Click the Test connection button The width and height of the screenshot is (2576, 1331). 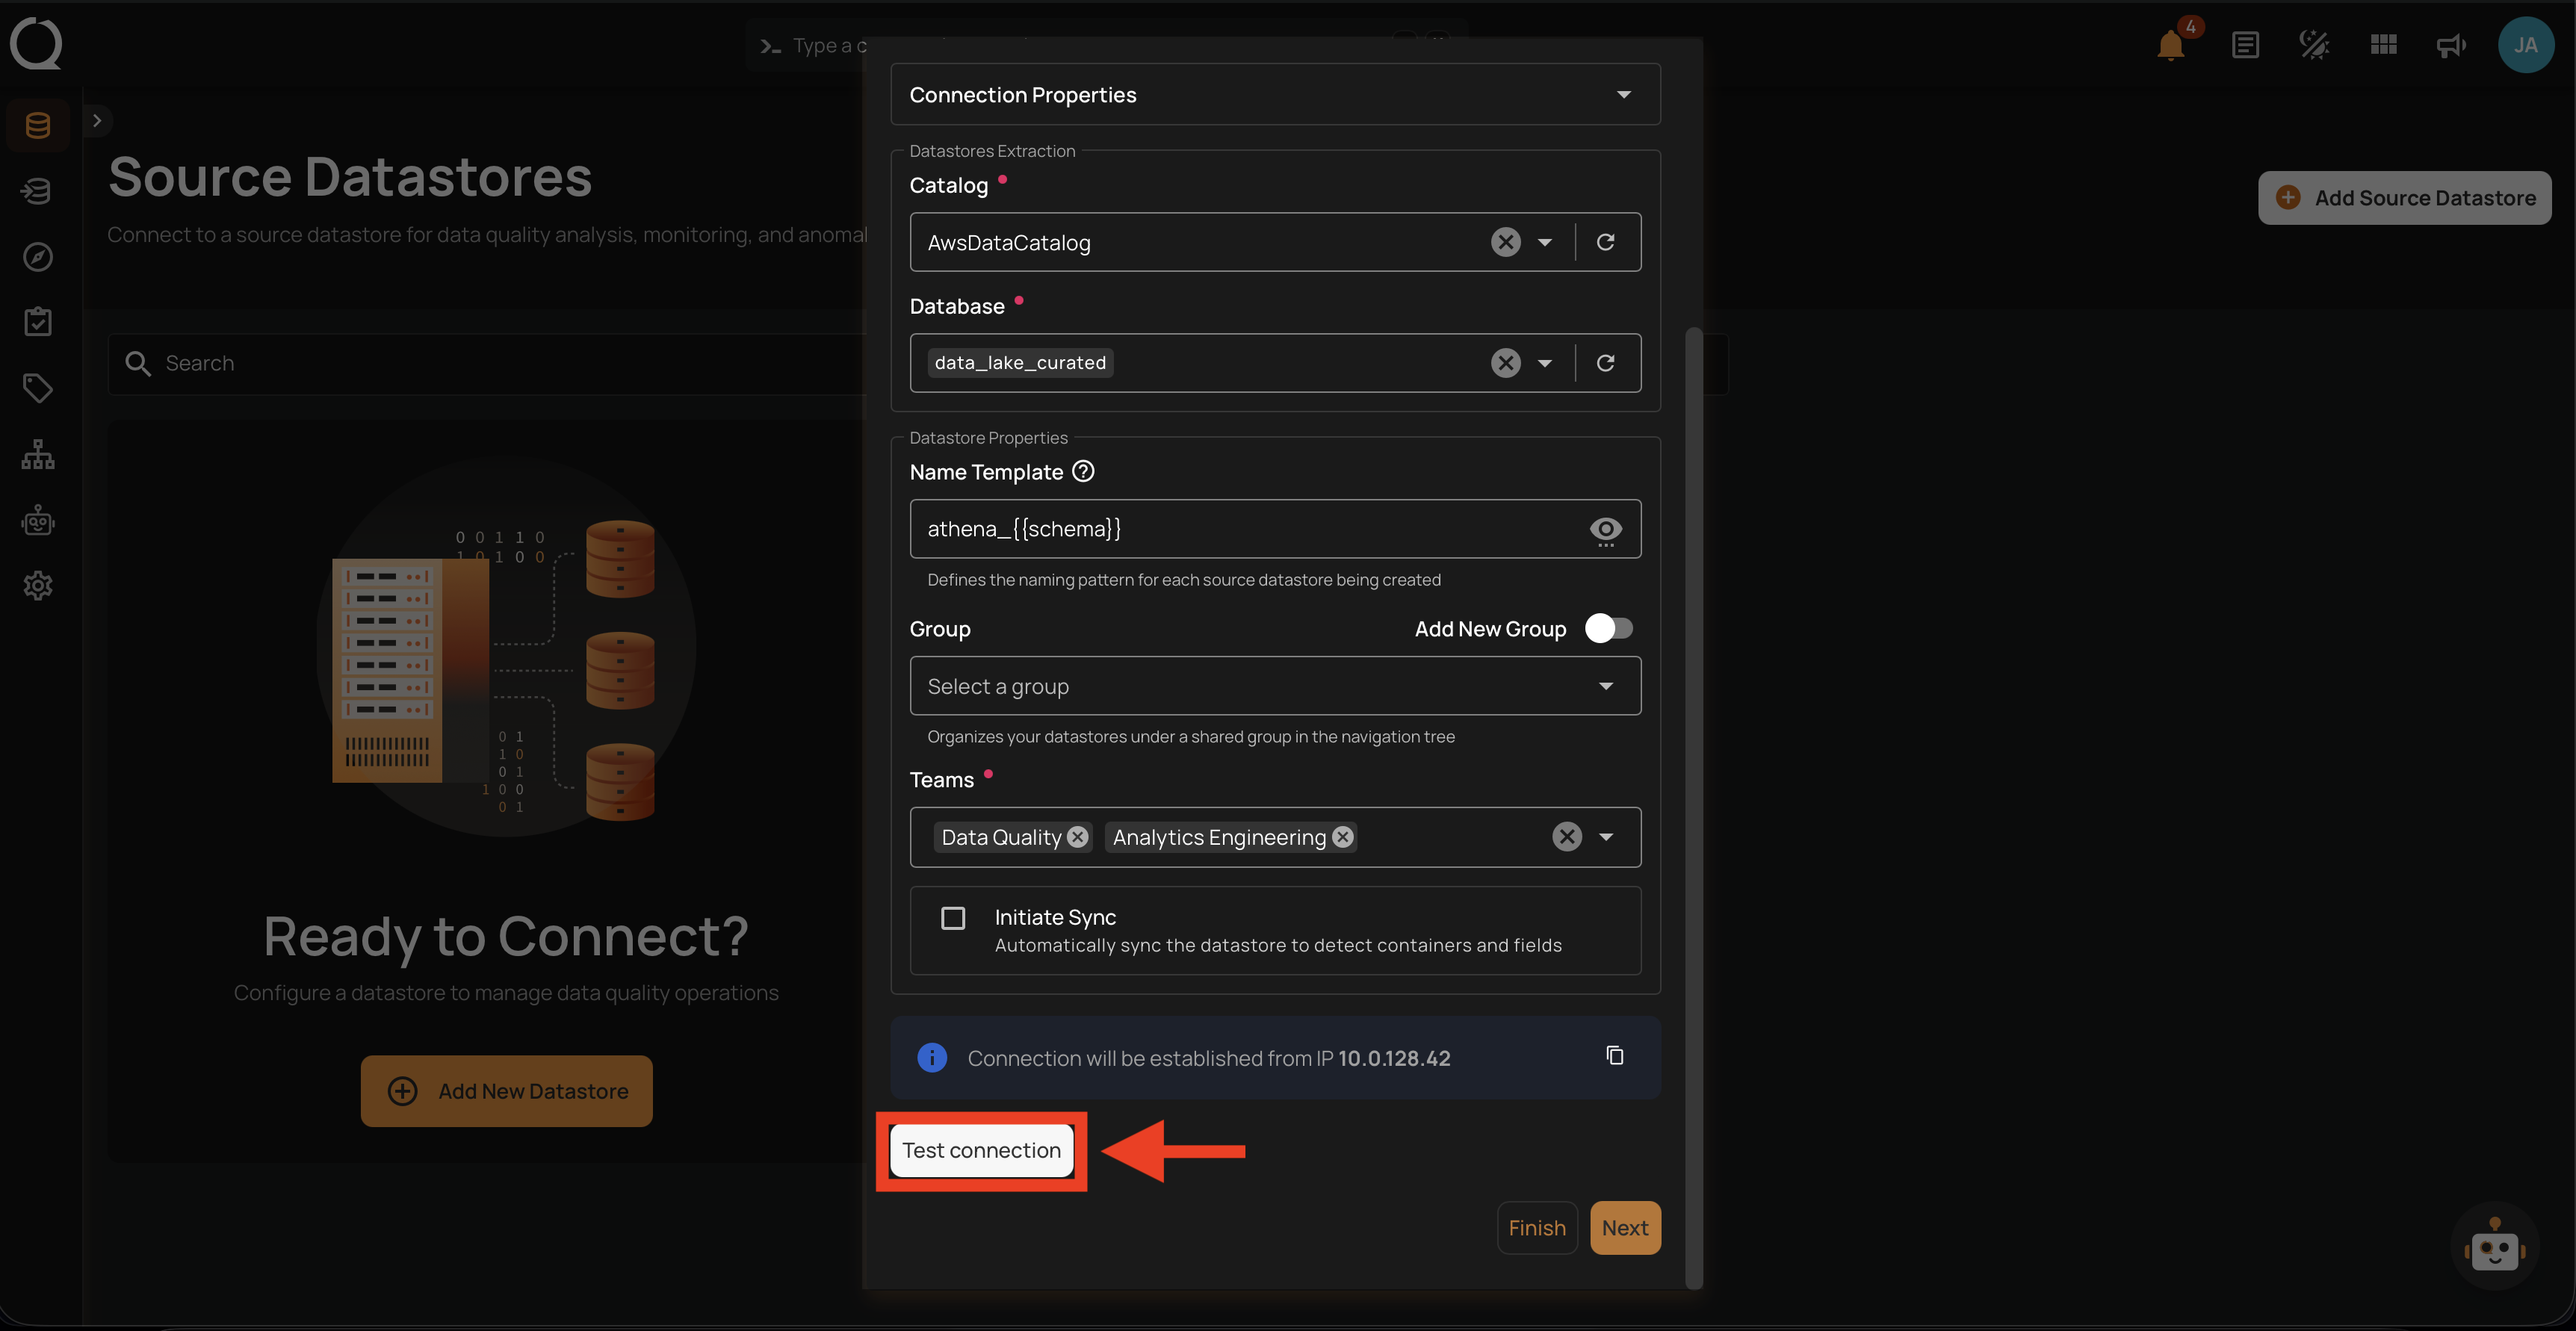[x=981, y=1150]
